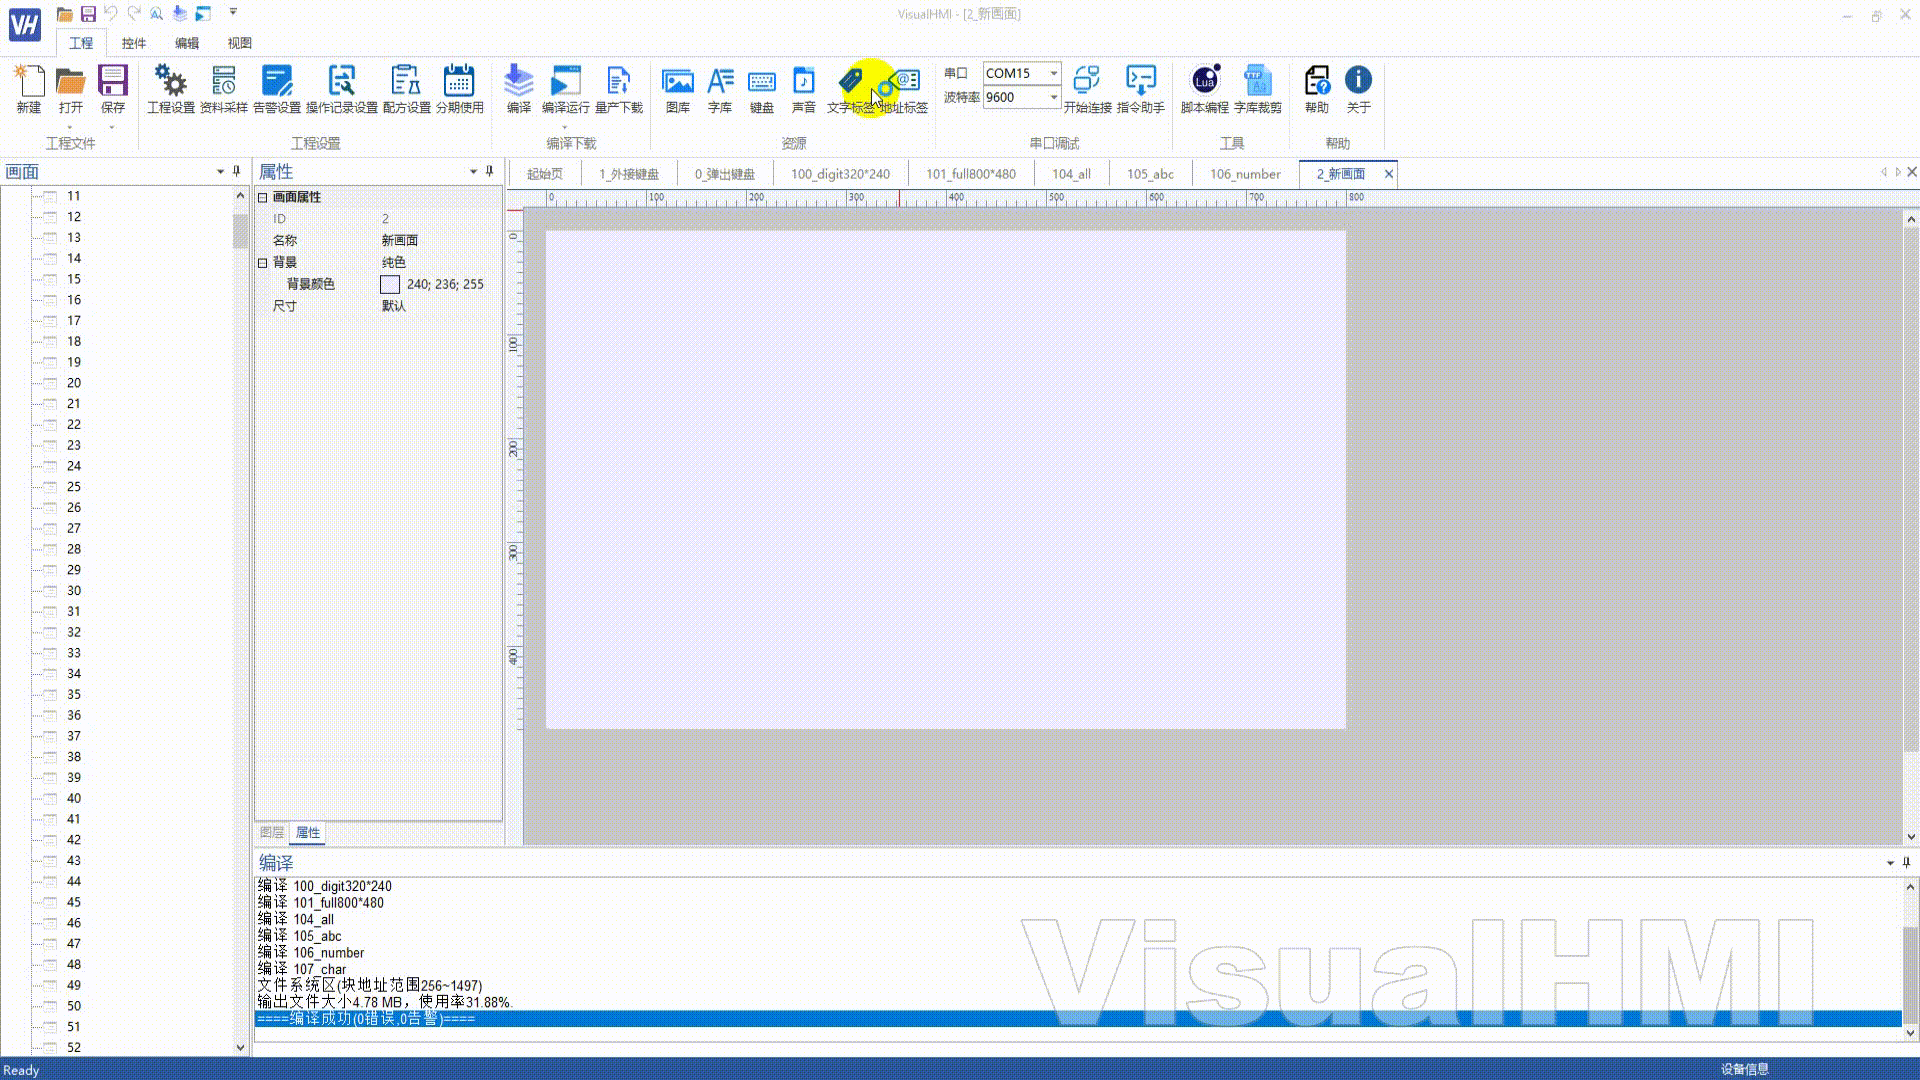
Task: Switch to the 104_all document tab
Action: (1071, 174)
